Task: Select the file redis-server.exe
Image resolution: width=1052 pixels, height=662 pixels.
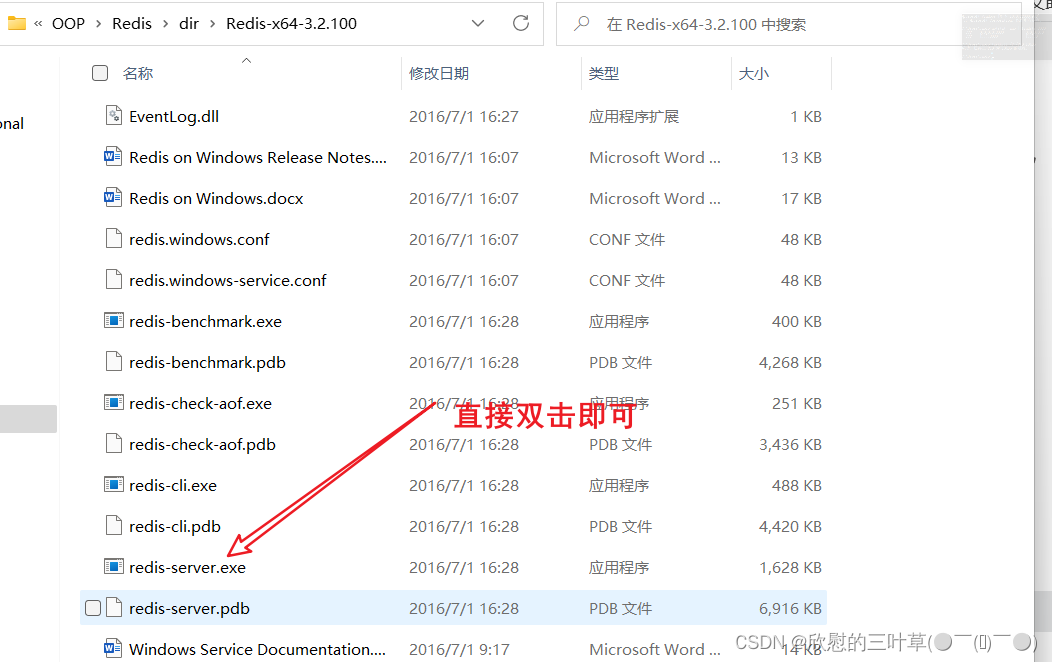Action: pyautogui.click(x=188, y=567)
